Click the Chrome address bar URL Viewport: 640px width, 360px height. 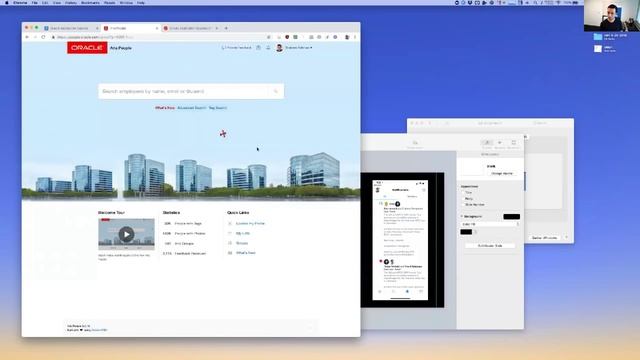[95, 37]
